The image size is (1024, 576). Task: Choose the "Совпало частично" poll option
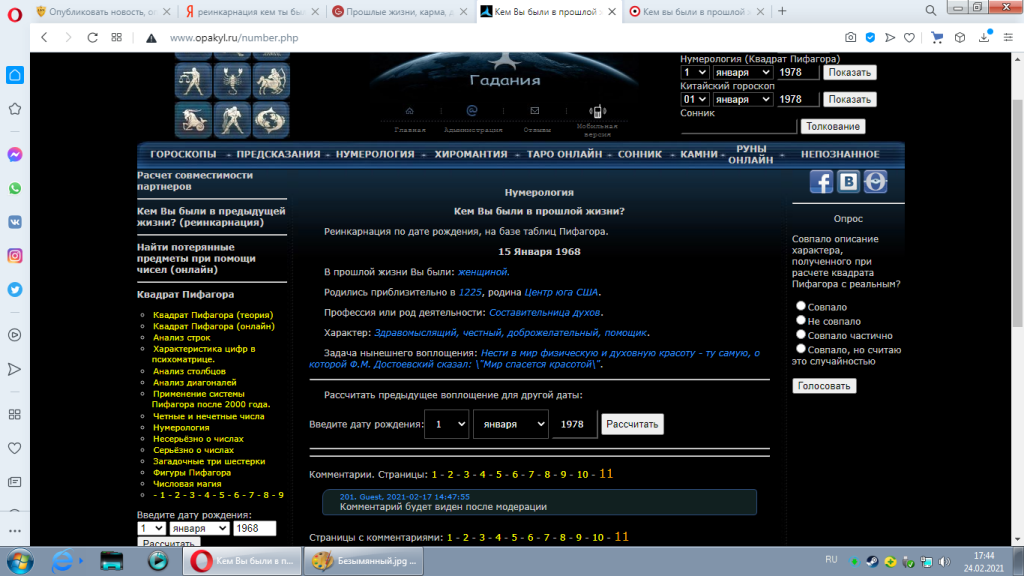click(x=801, y=334)
